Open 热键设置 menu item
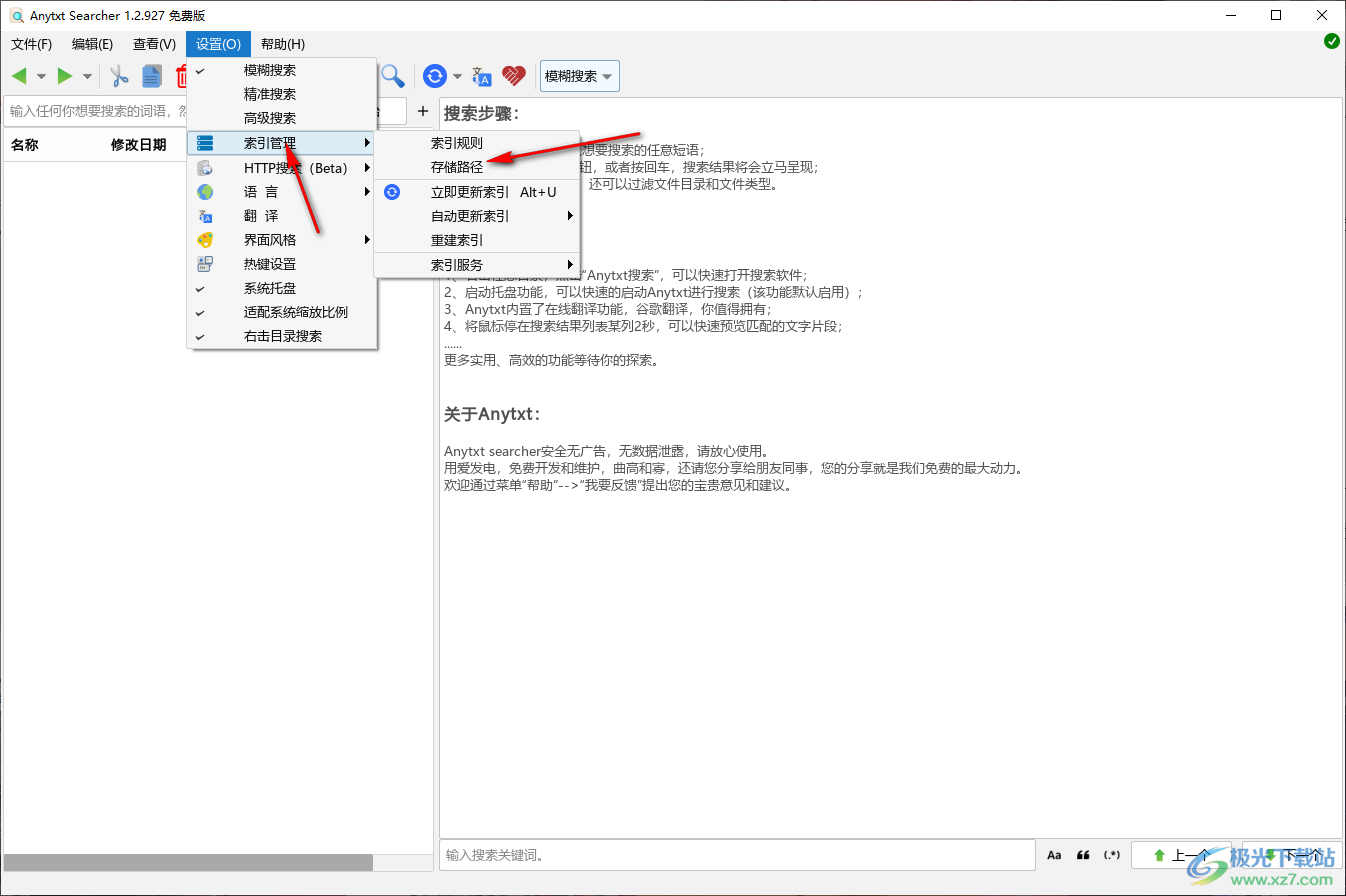 pyautogui.click(x=282, y=264)
